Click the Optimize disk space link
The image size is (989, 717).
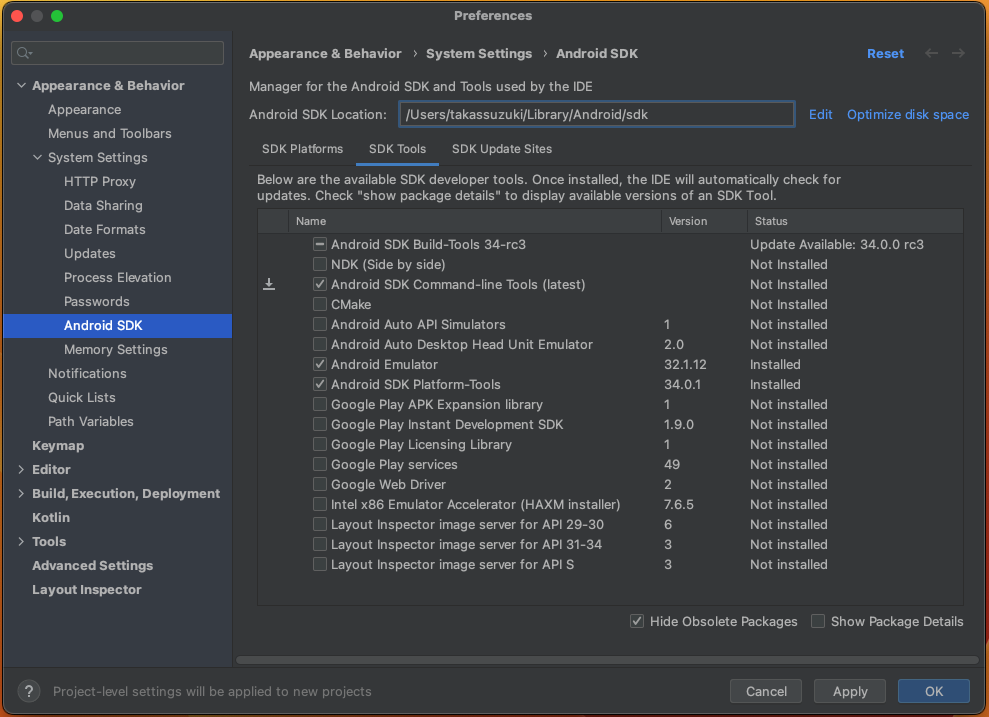point(907,115)
